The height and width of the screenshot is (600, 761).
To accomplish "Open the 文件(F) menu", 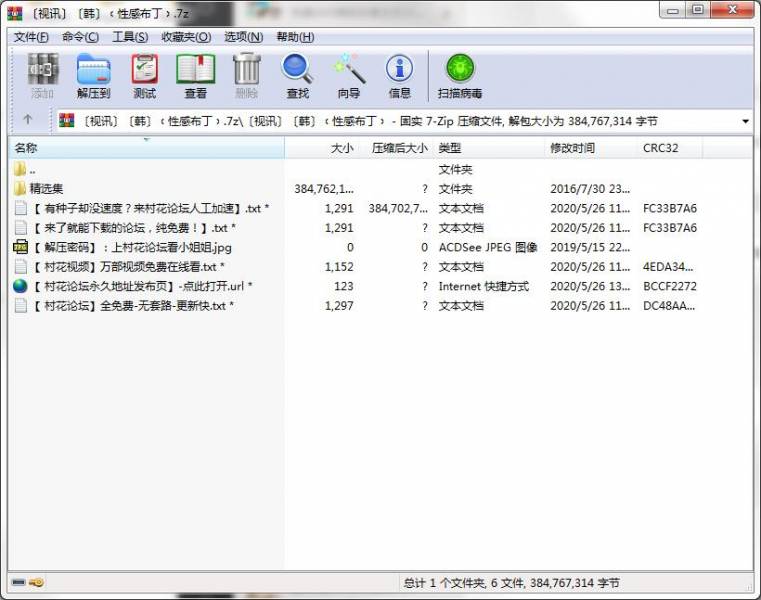I will [x=31, y=37].
